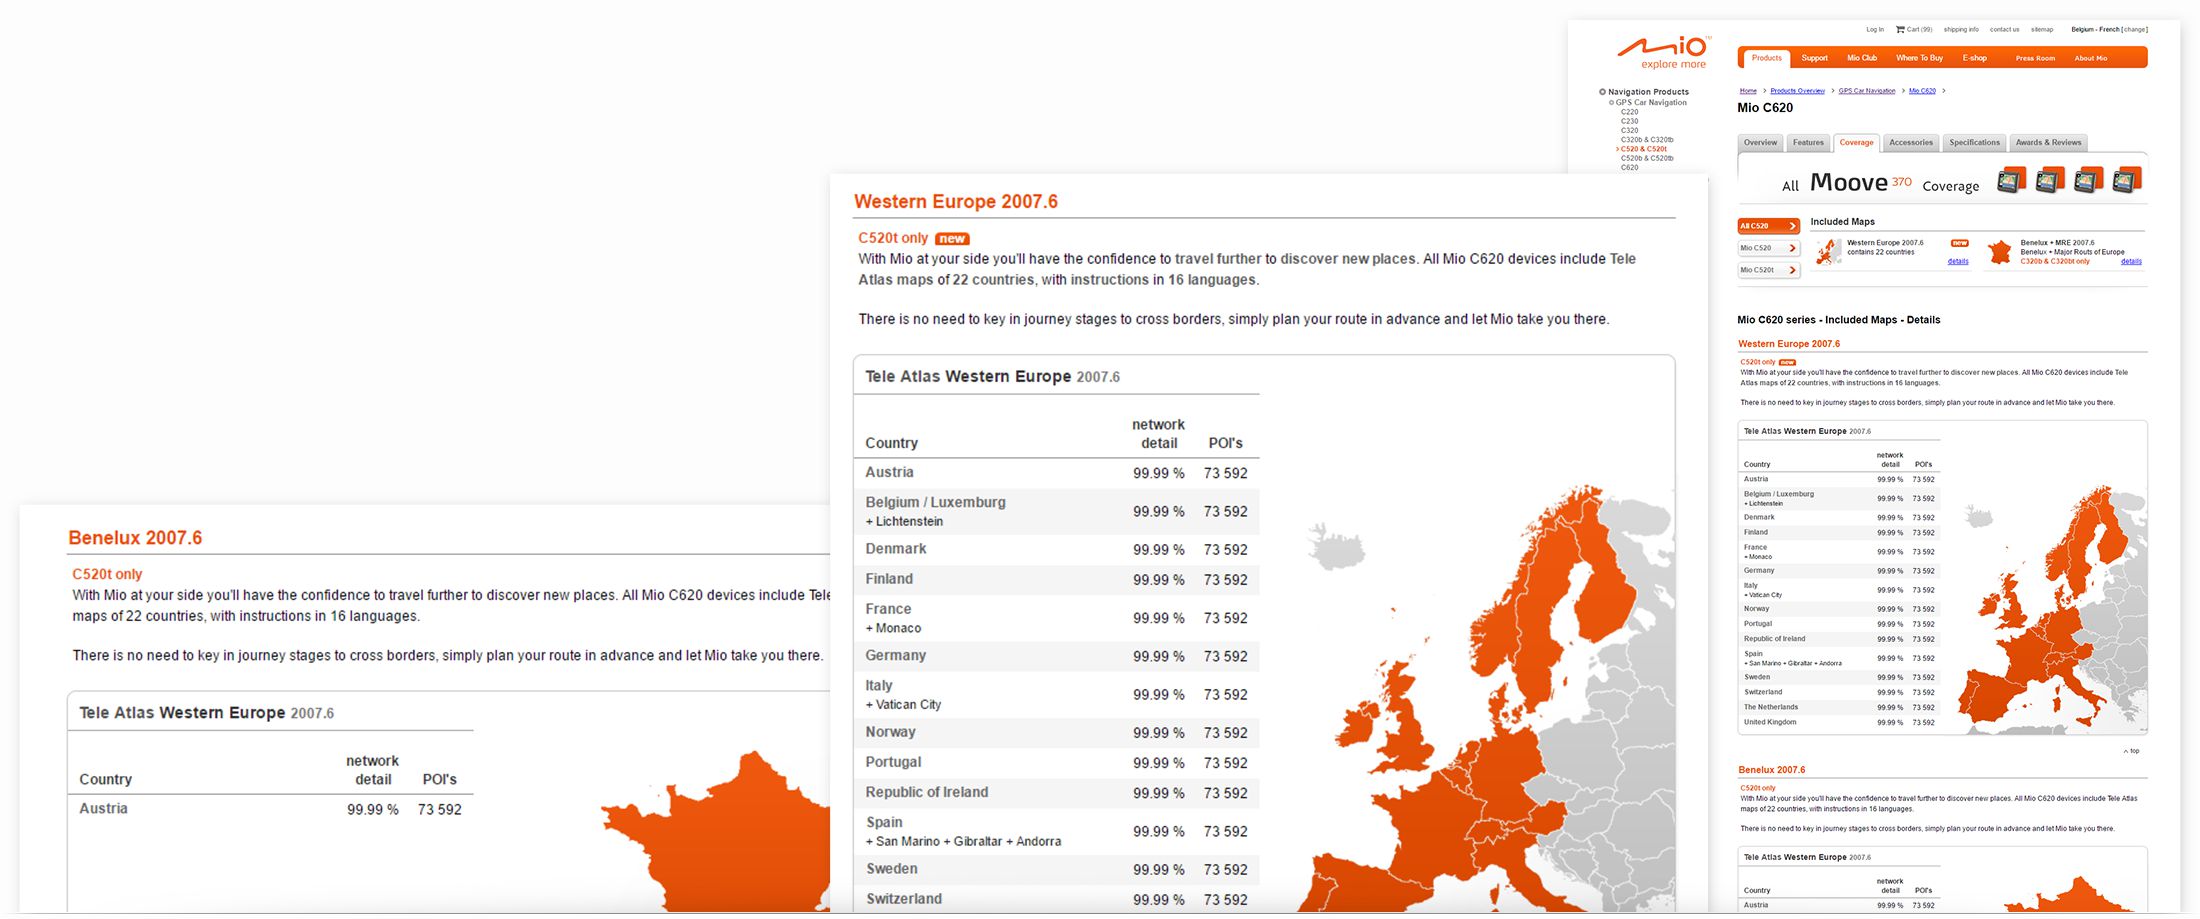This screenshot has height=919, width=2200.
Task: Go to the Mio Club menu item
Action: click(1861, 58)
